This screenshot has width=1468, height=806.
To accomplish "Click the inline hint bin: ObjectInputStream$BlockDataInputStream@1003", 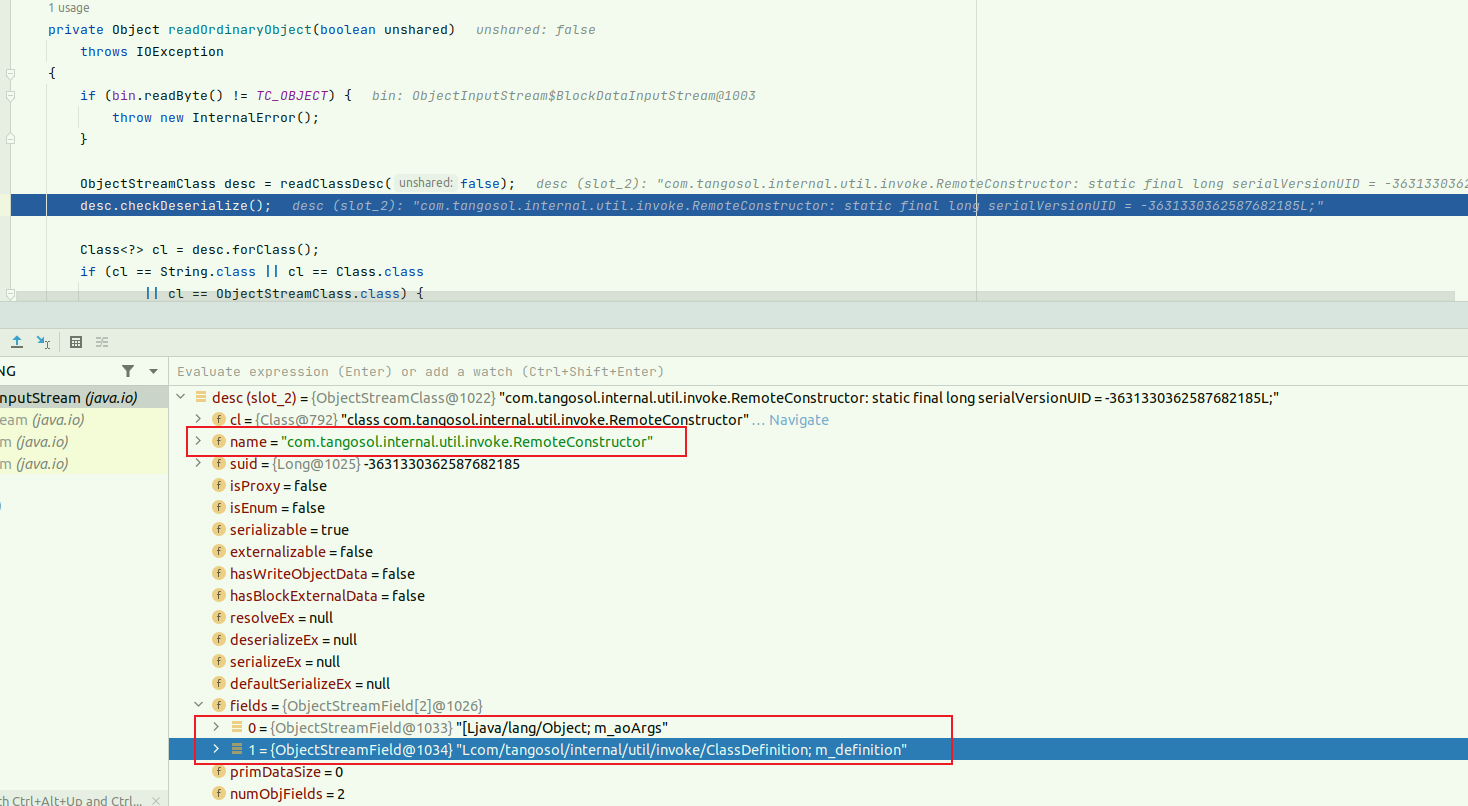I will coord(564,96).
